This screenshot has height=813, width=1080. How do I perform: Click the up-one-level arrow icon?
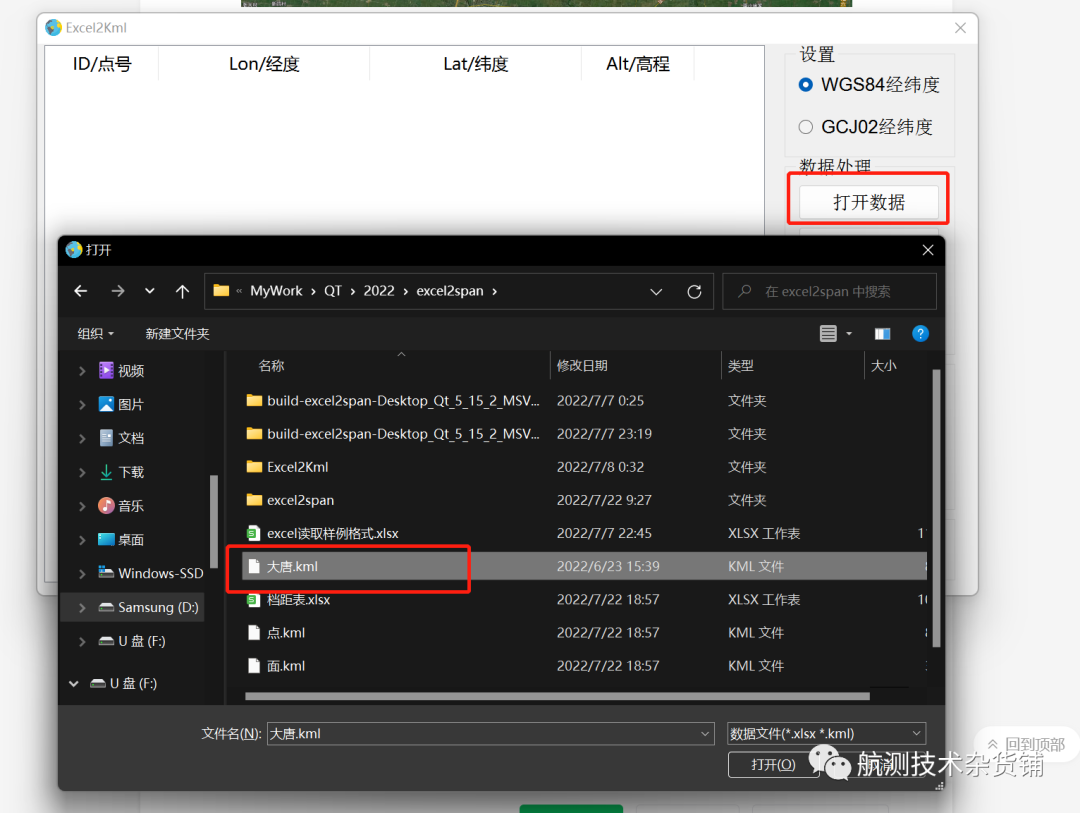coord(182,291)
